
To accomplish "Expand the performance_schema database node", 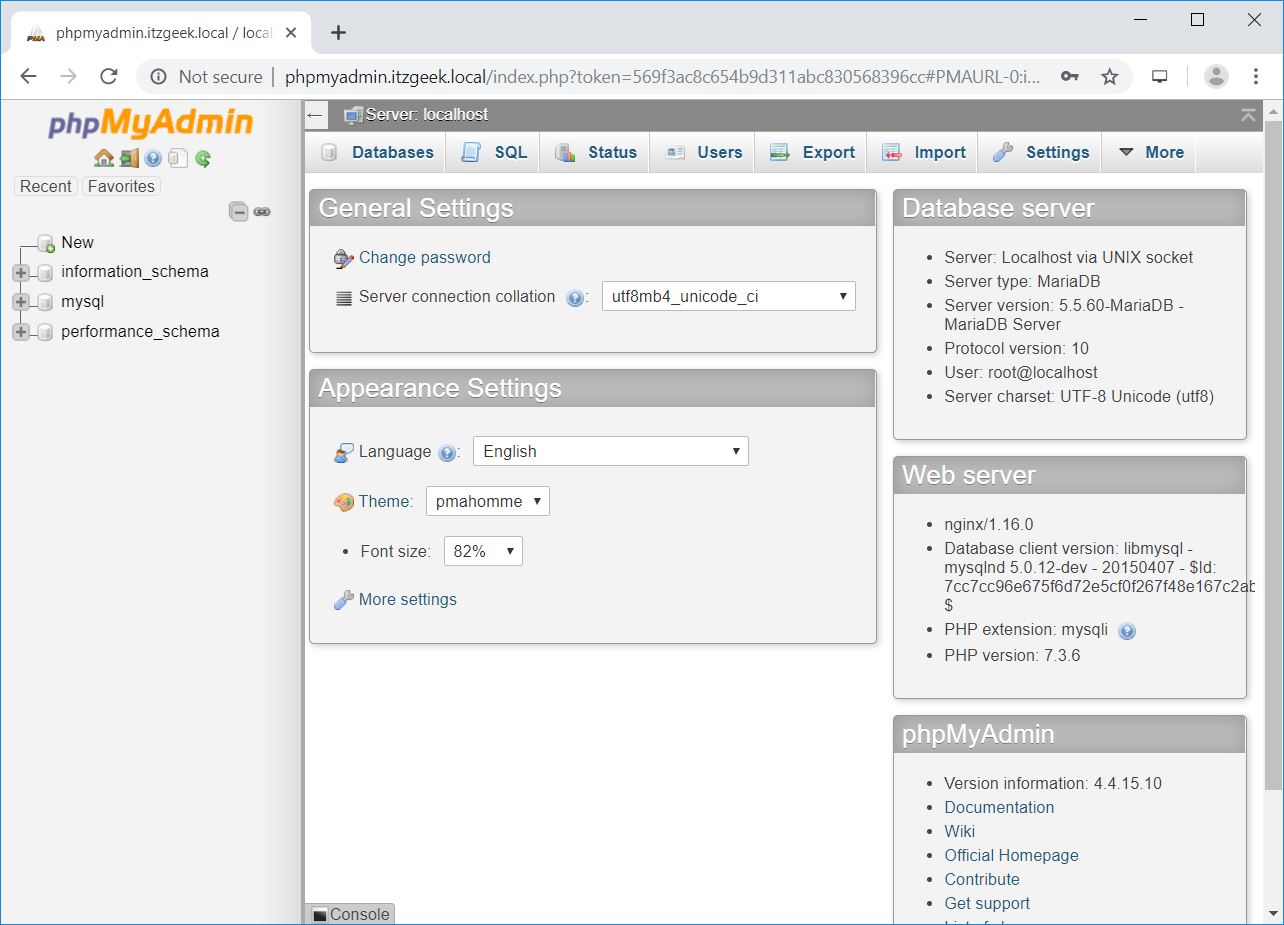I will click(21, 332).
